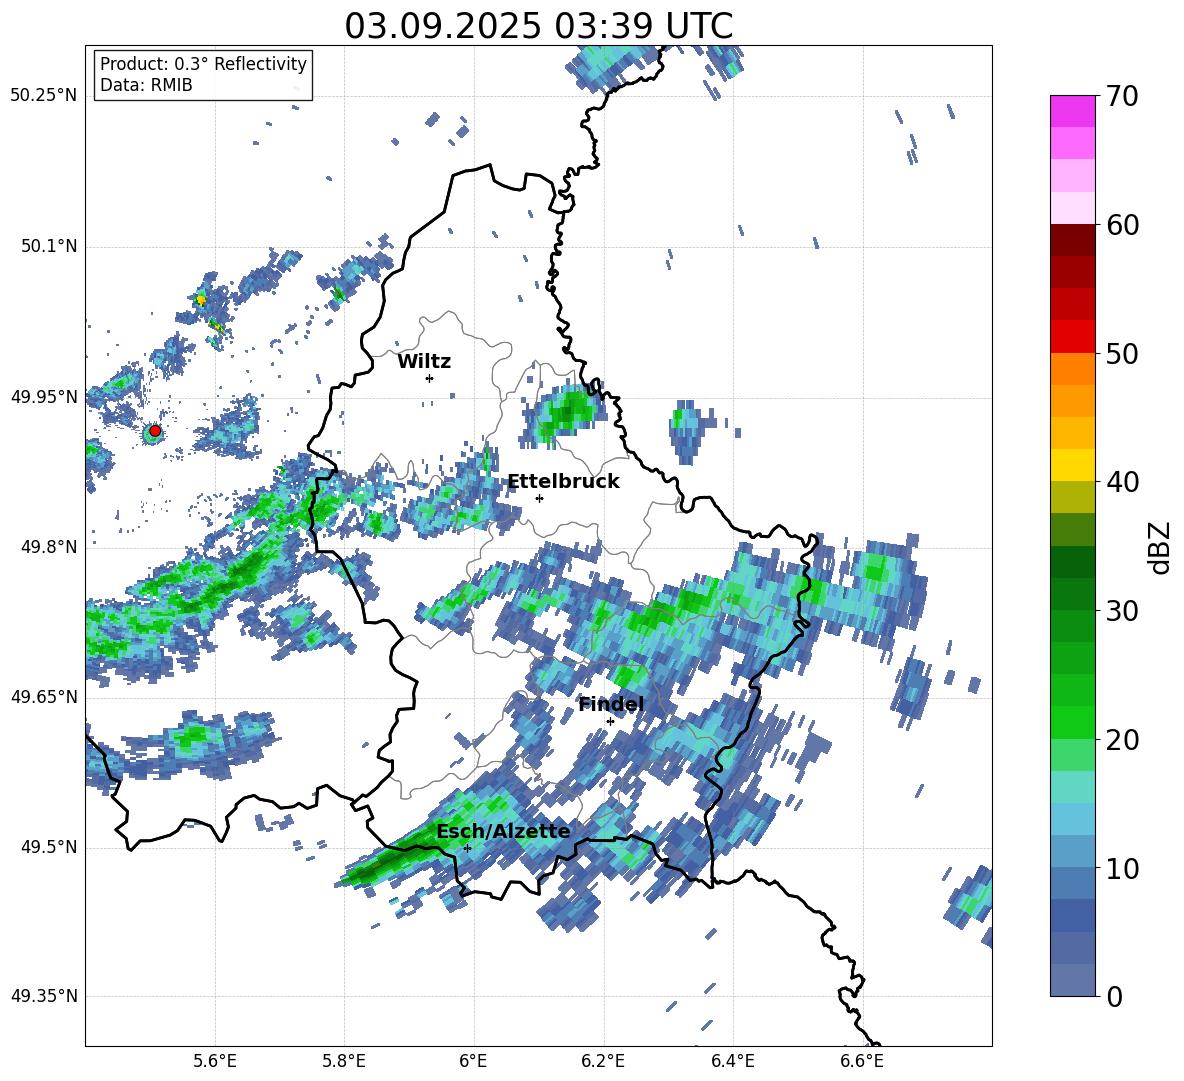Click the 5.8°E longitude label
This screenshot has height=1081, width=1184.
click(x=344, y=1061)
